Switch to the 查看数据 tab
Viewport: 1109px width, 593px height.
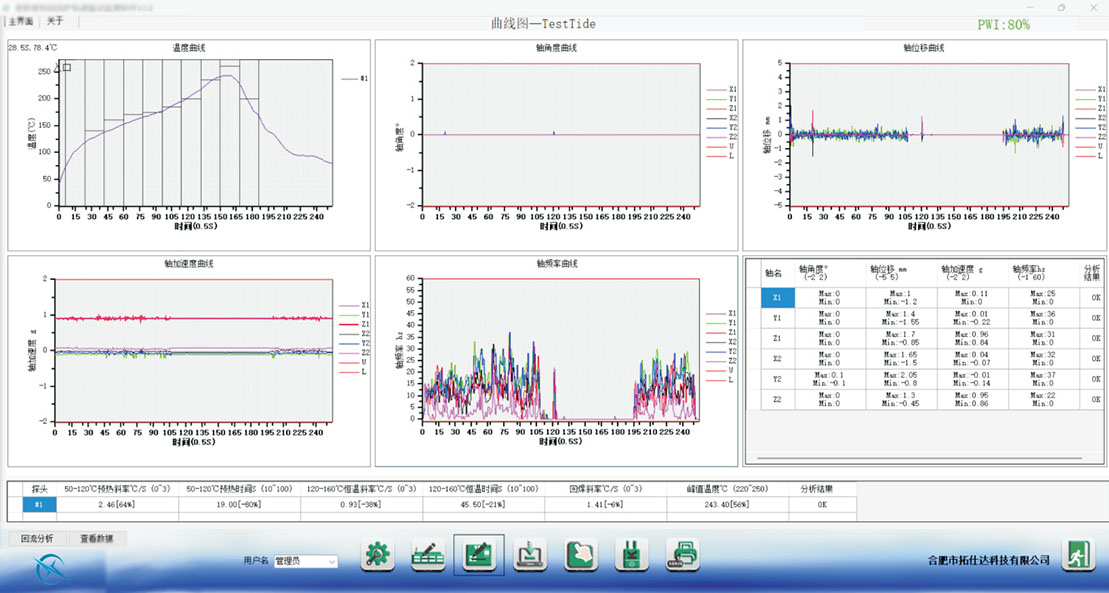pyautogui.click(x=97, y=538)
